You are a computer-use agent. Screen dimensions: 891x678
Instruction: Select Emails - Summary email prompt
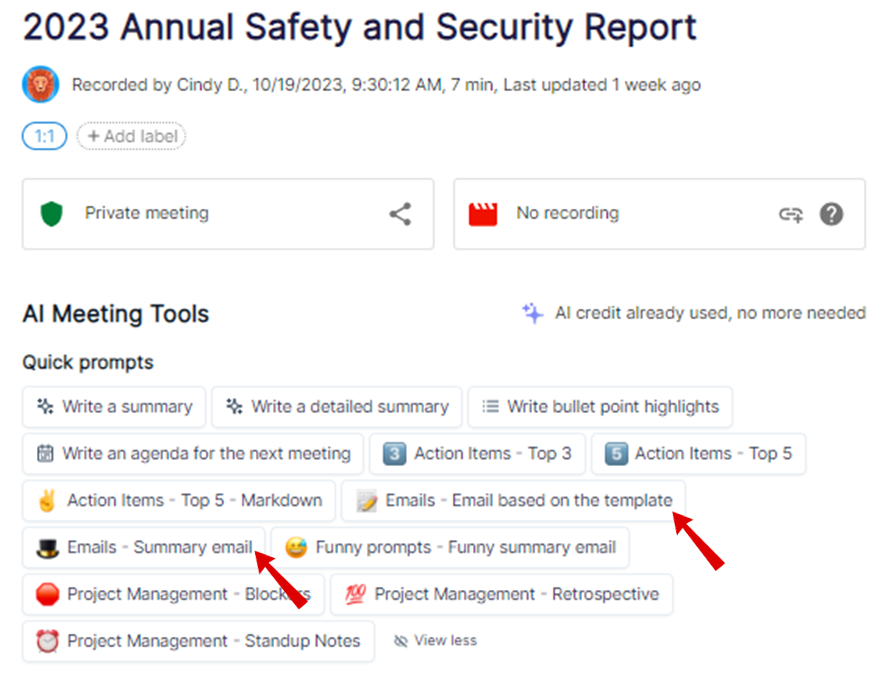coord(144,547)
